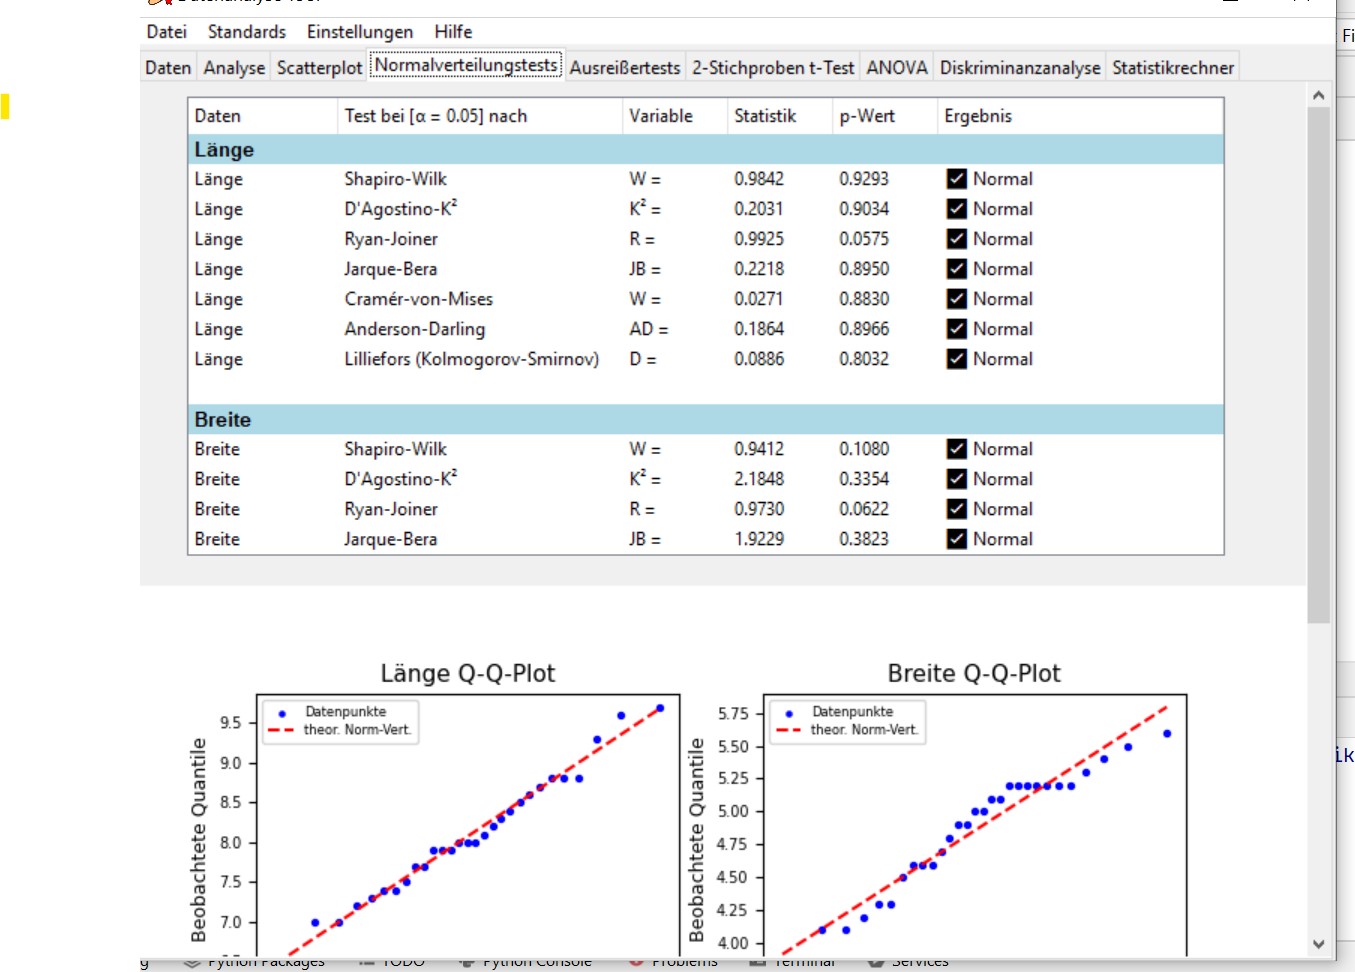The image size is (1355, 972).
Task: Toggle Normal checkbox for Breite D'Agostino-K²
Action: (x=957, y=479)
